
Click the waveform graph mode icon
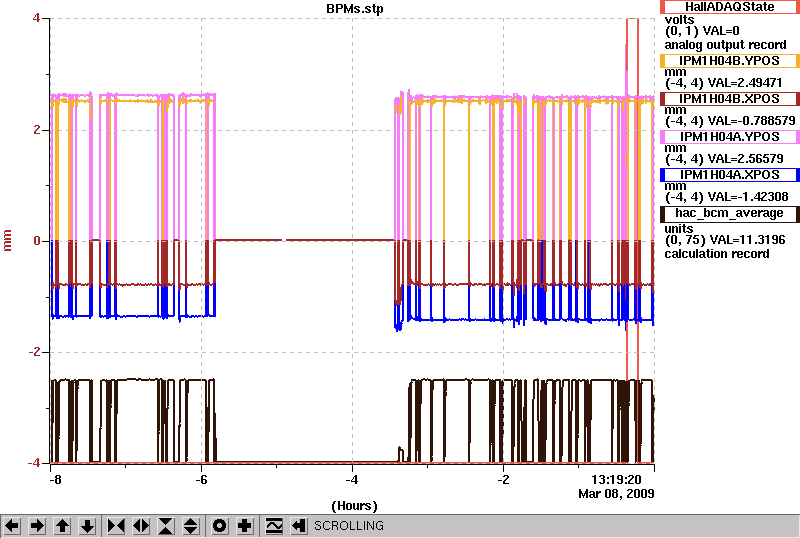coord(274,526)
